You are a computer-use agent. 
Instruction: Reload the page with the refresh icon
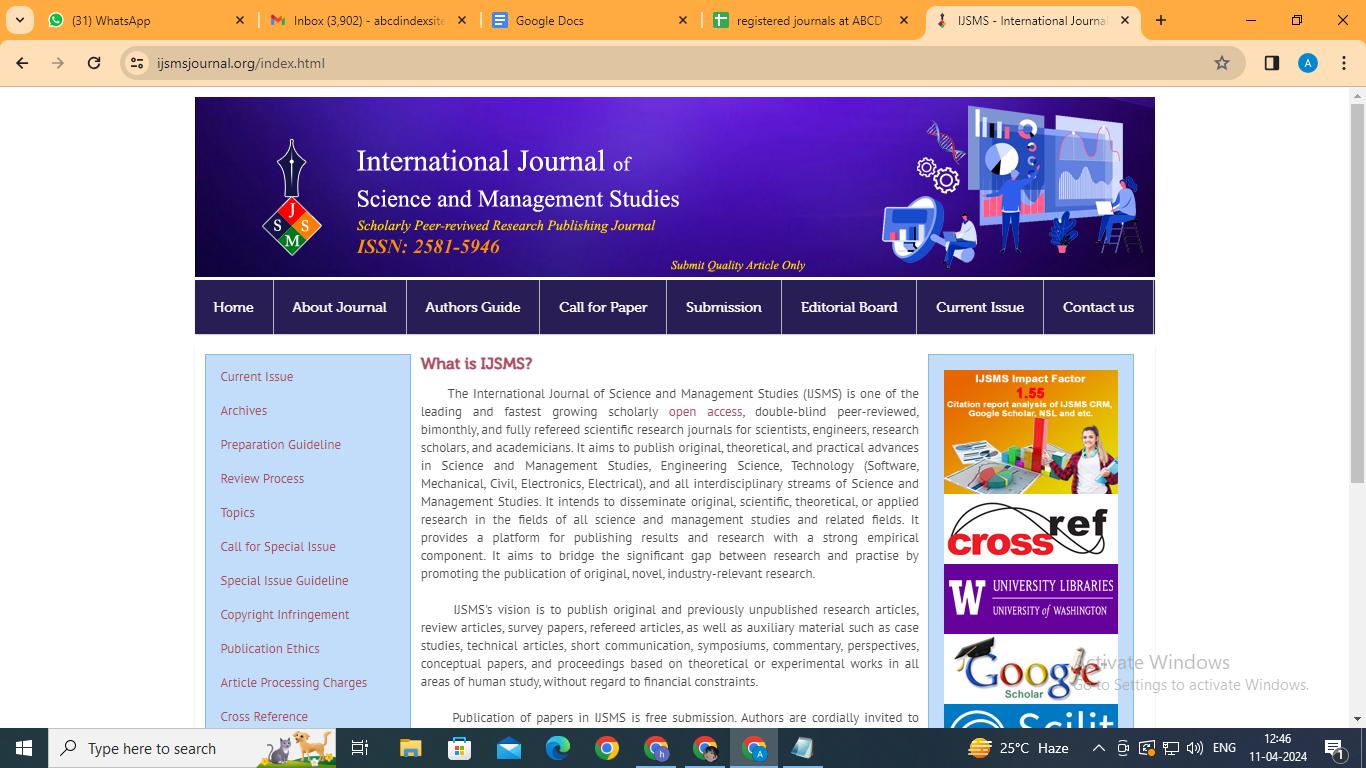94,63
